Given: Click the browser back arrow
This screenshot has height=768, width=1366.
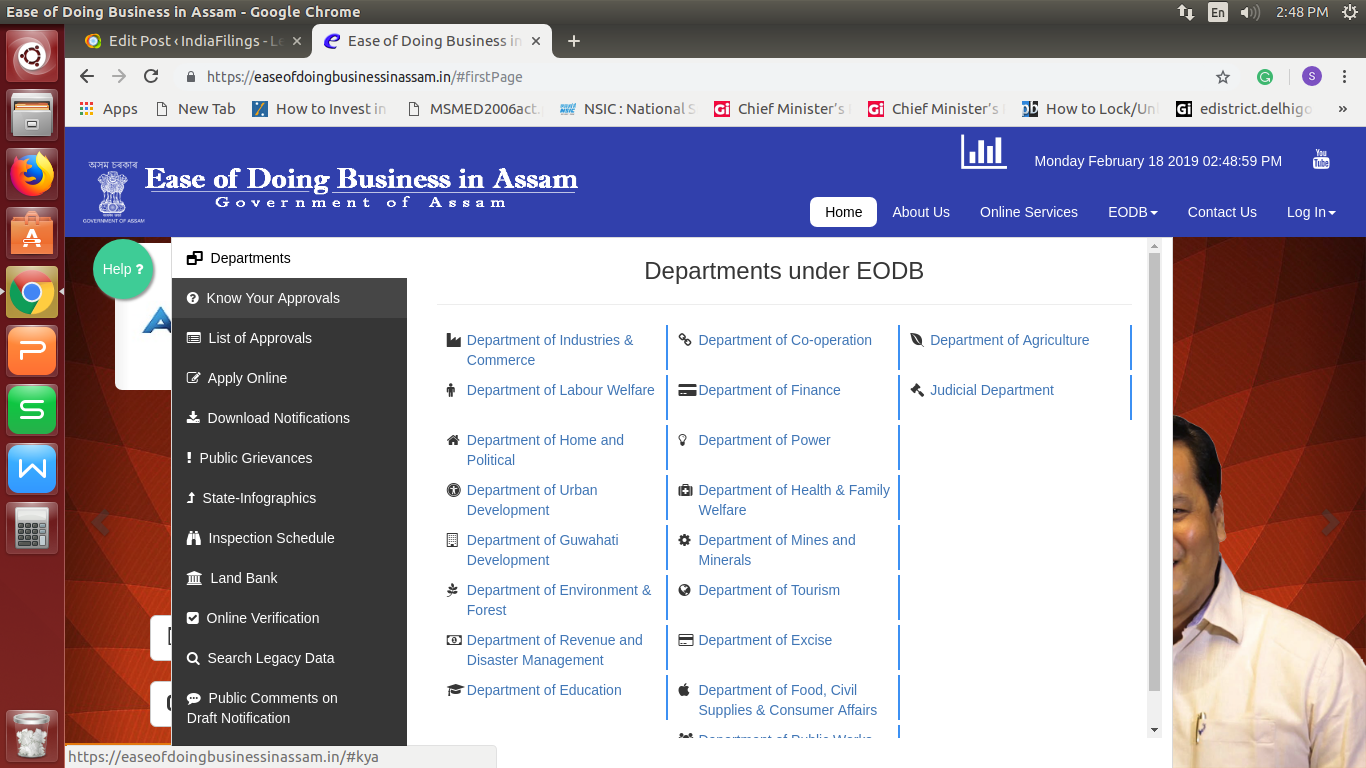Looking at the screenshot, I should coord(86,76).
